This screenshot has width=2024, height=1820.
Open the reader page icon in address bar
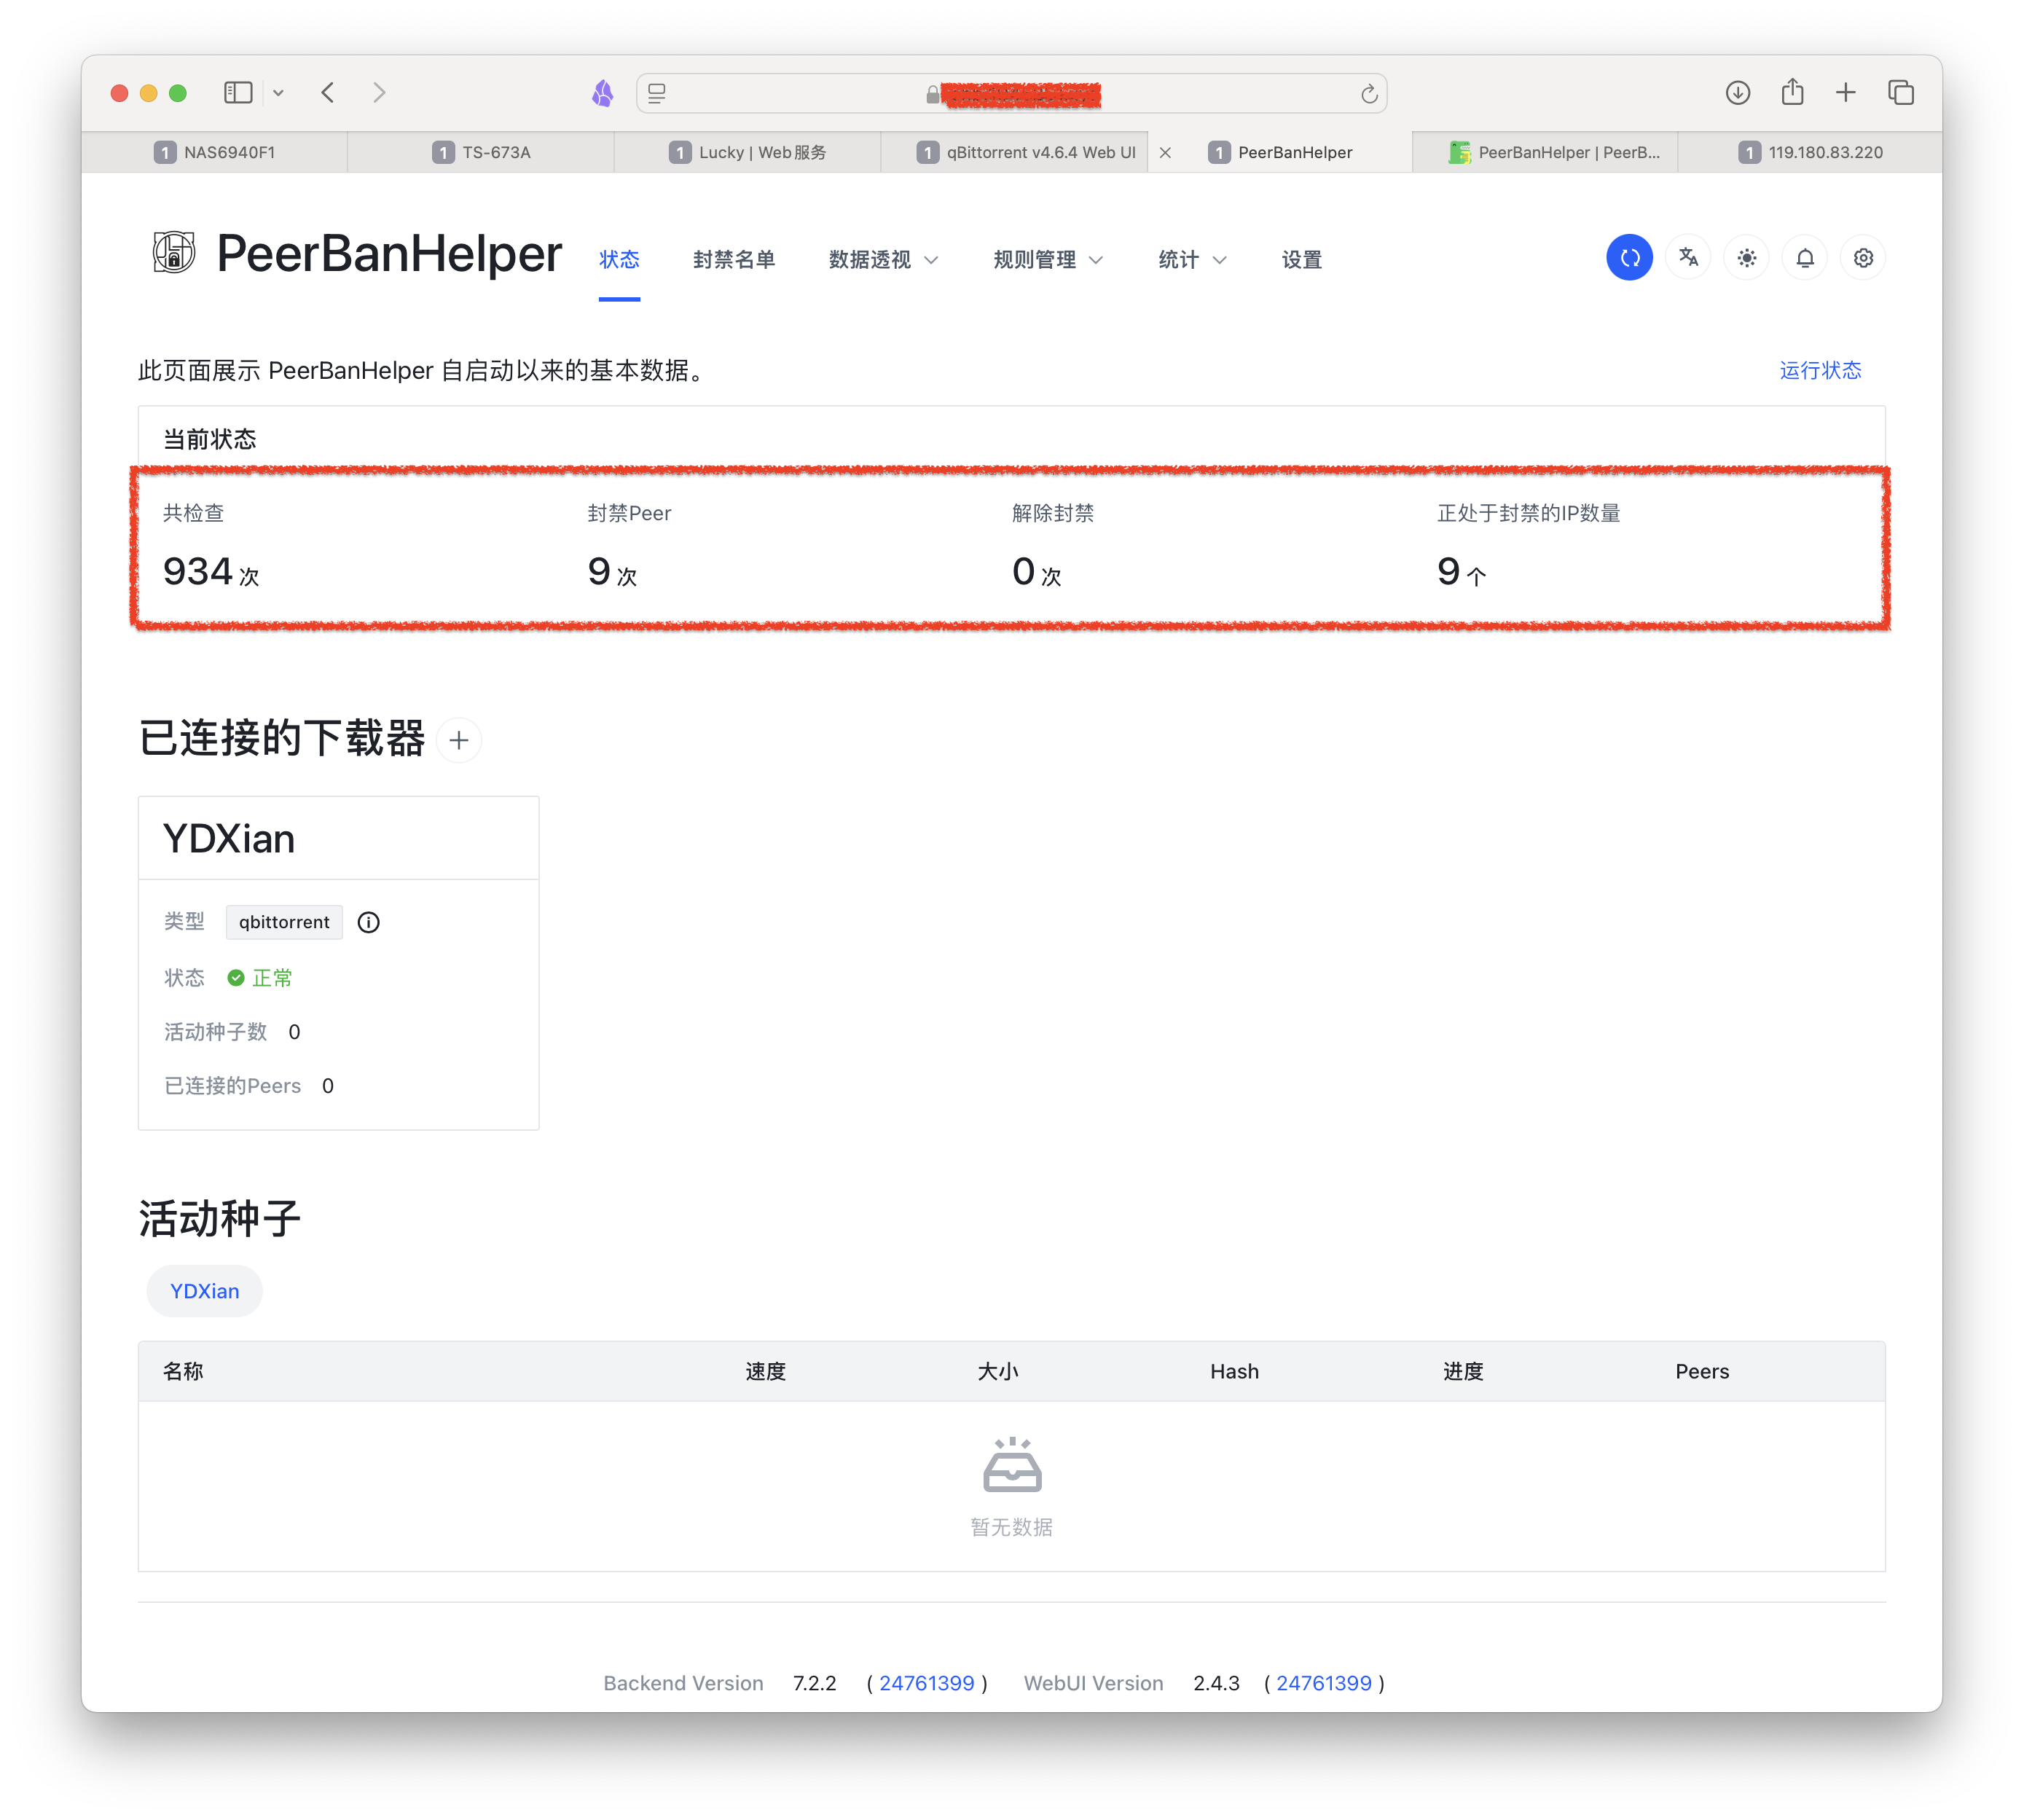(657, 93)
